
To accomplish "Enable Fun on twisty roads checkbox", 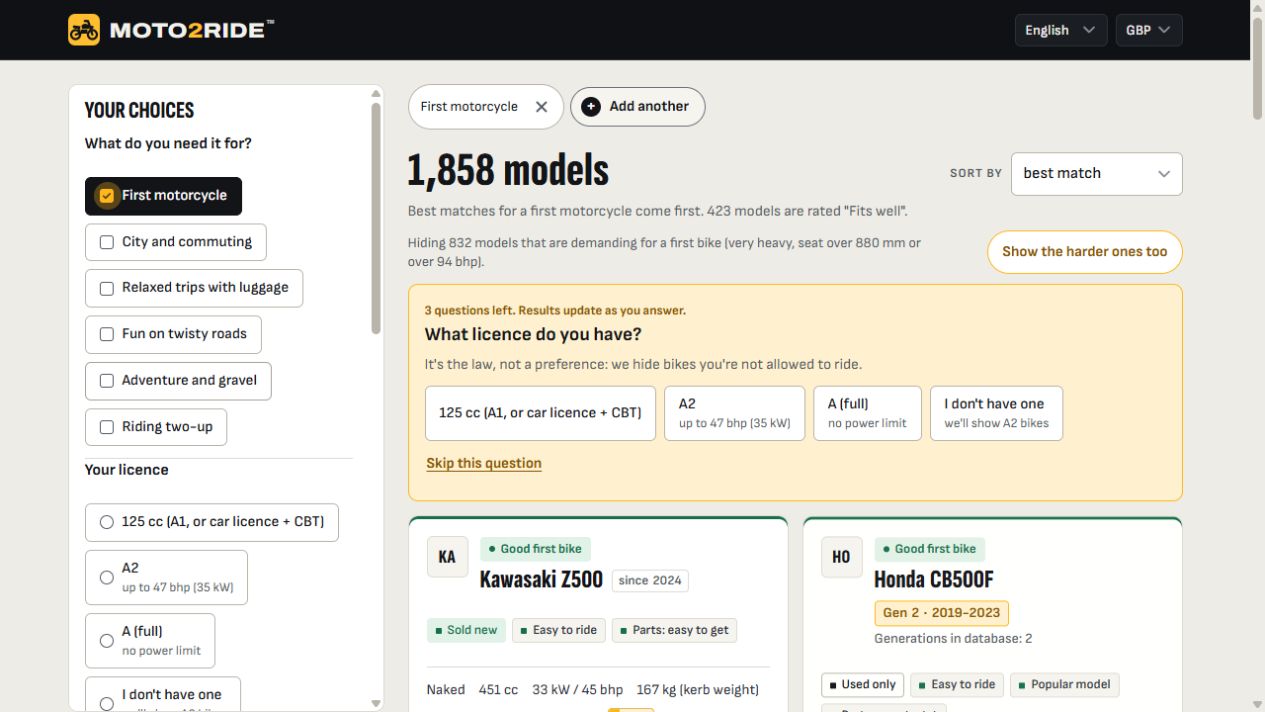I will click(107, 334).
